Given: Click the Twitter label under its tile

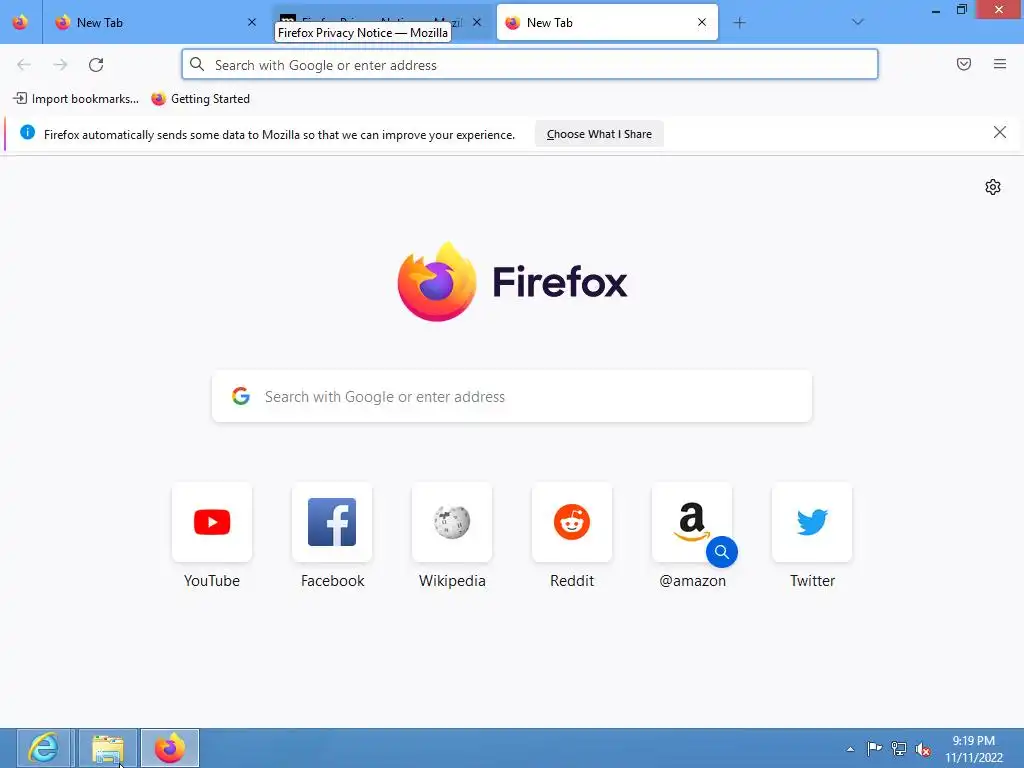Looking at the screenshot, I should [812, 581].
